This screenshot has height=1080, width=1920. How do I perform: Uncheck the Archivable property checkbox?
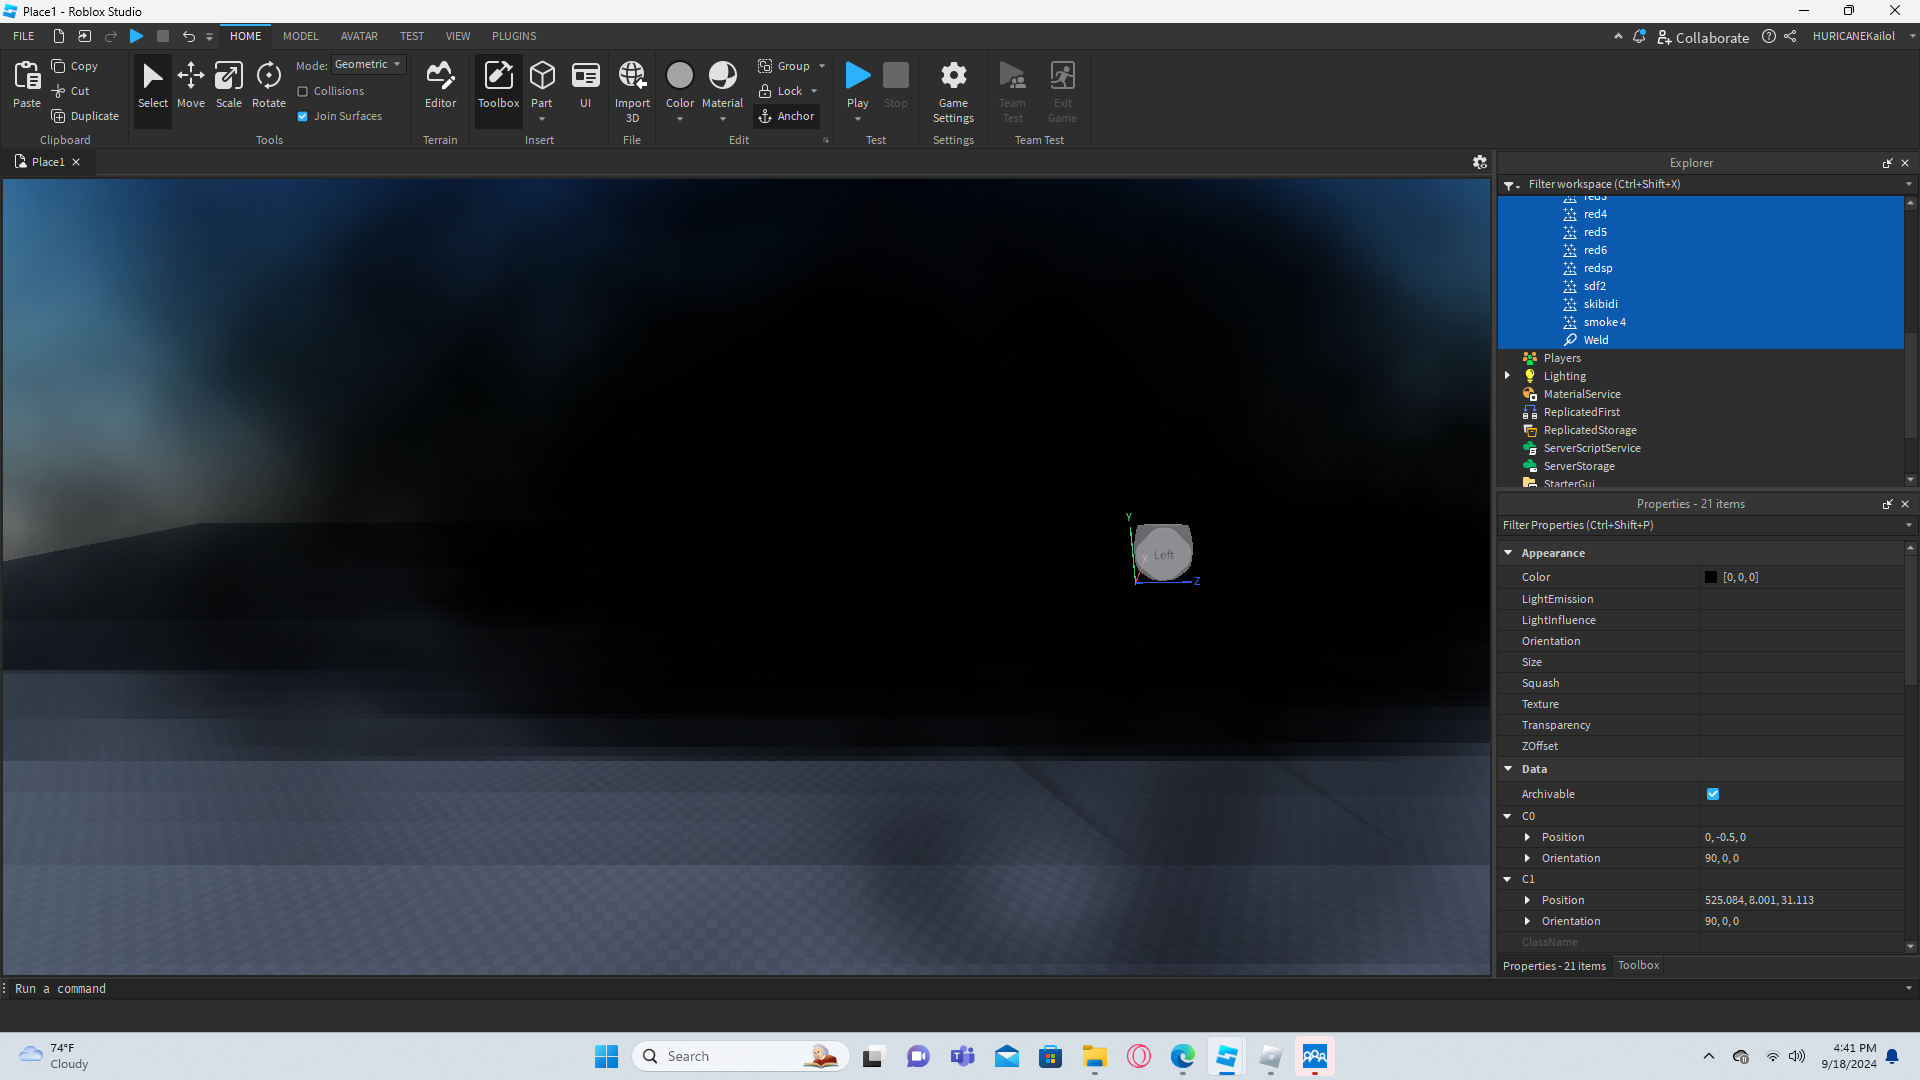(1713, 794)
